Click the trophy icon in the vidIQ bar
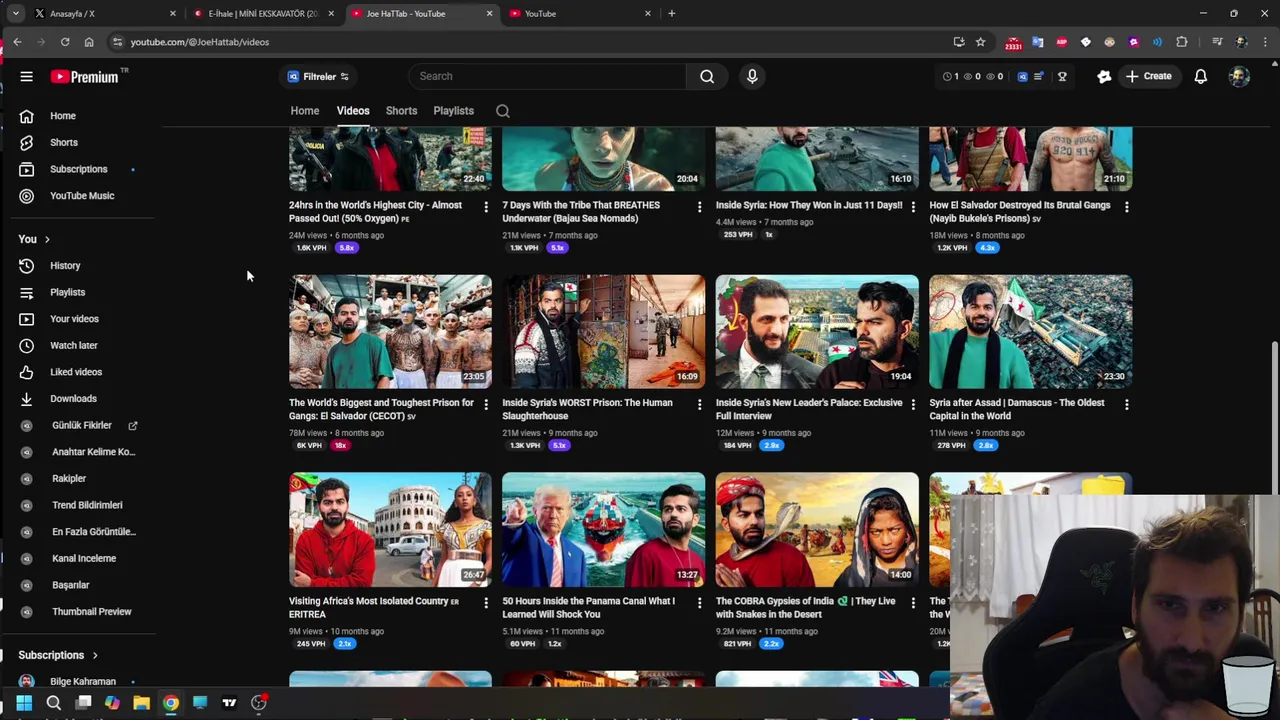The width and height of the screenshot is (1280, 720). point(1062,76)
